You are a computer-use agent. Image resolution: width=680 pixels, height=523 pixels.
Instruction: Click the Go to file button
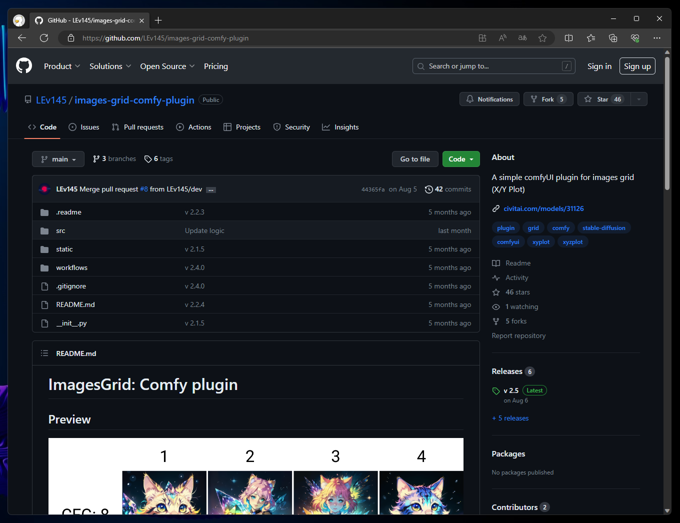click(415, 159)
